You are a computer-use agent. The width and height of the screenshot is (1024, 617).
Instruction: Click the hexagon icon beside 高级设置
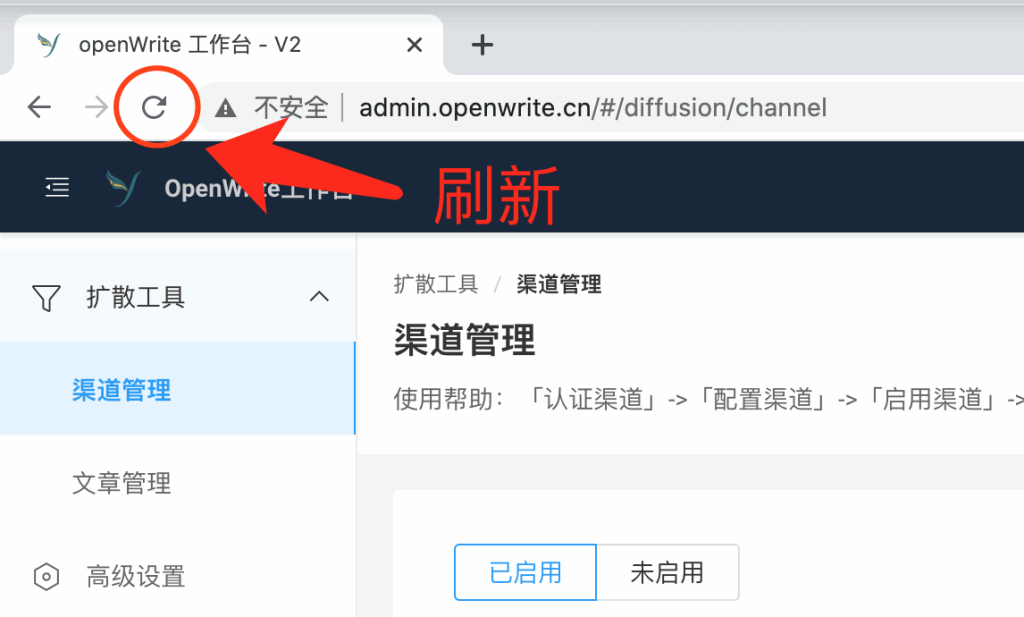[46, 577]
